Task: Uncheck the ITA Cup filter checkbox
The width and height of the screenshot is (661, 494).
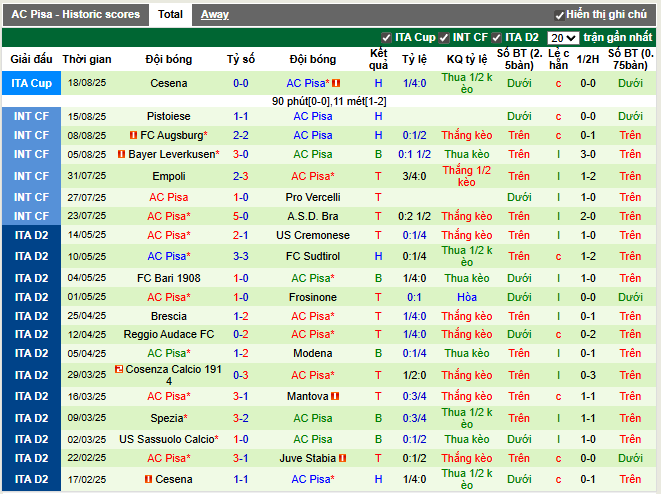Action: pos(386,38)
